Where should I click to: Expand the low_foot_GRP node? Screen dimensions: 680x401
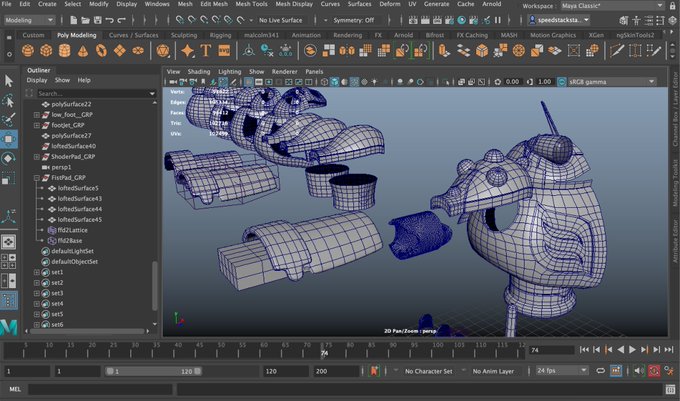37,115
